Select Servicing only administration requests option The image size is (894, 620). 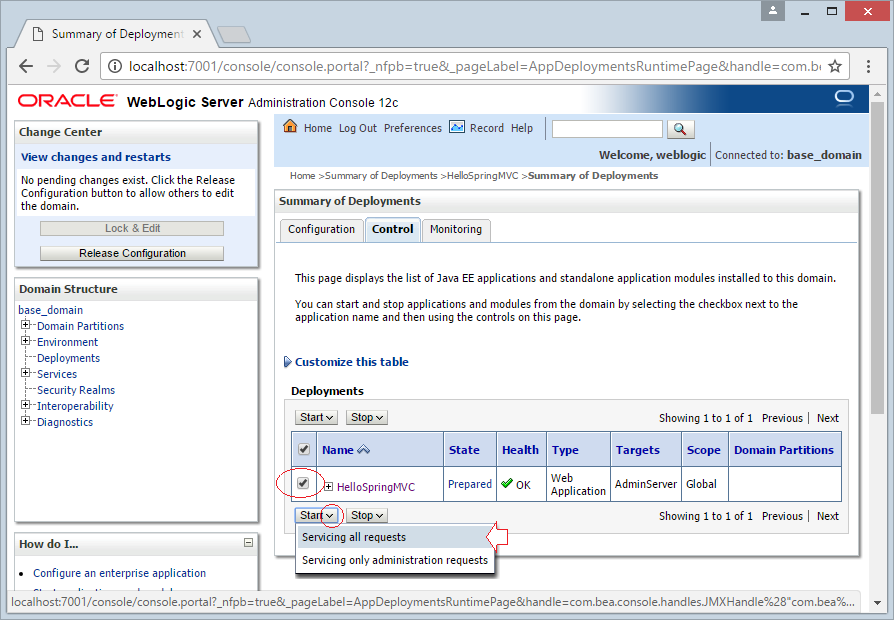[x=395, y=560]
